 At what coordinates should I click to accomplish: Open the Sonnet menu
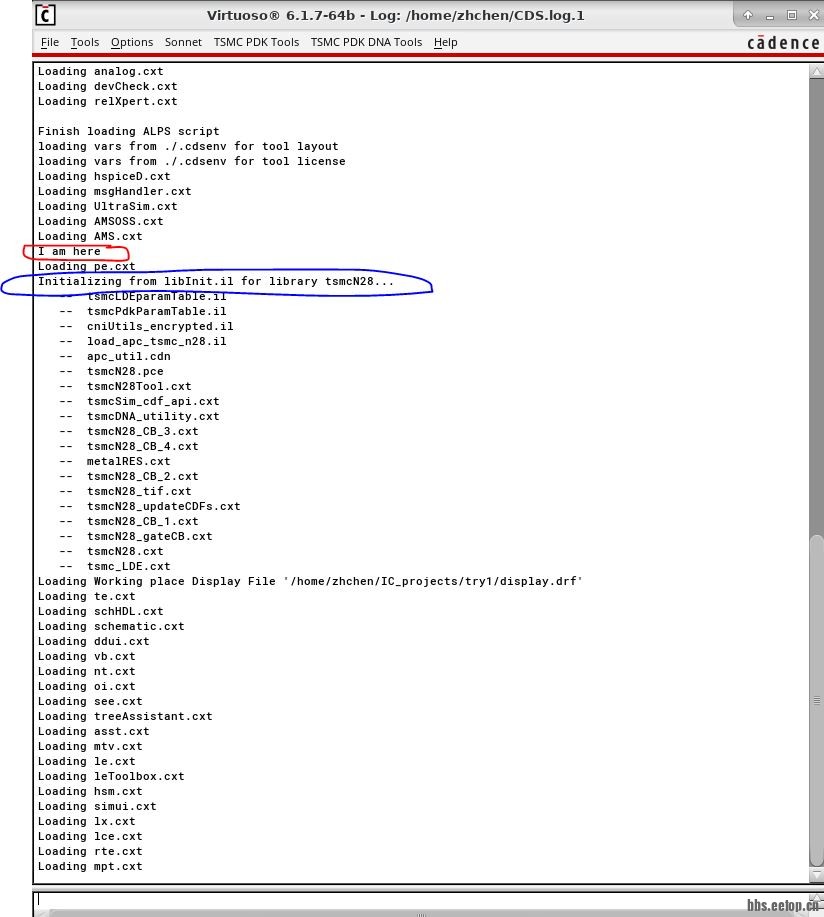pyautogui.click(x=183, y=42)
